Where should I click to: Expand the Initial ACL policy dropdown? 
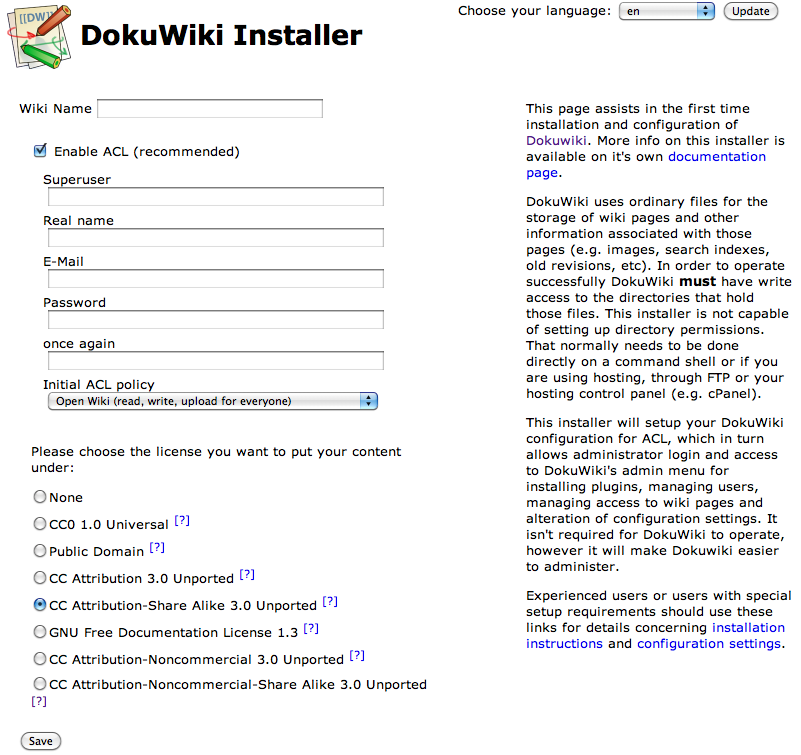[x=212, y=401]
